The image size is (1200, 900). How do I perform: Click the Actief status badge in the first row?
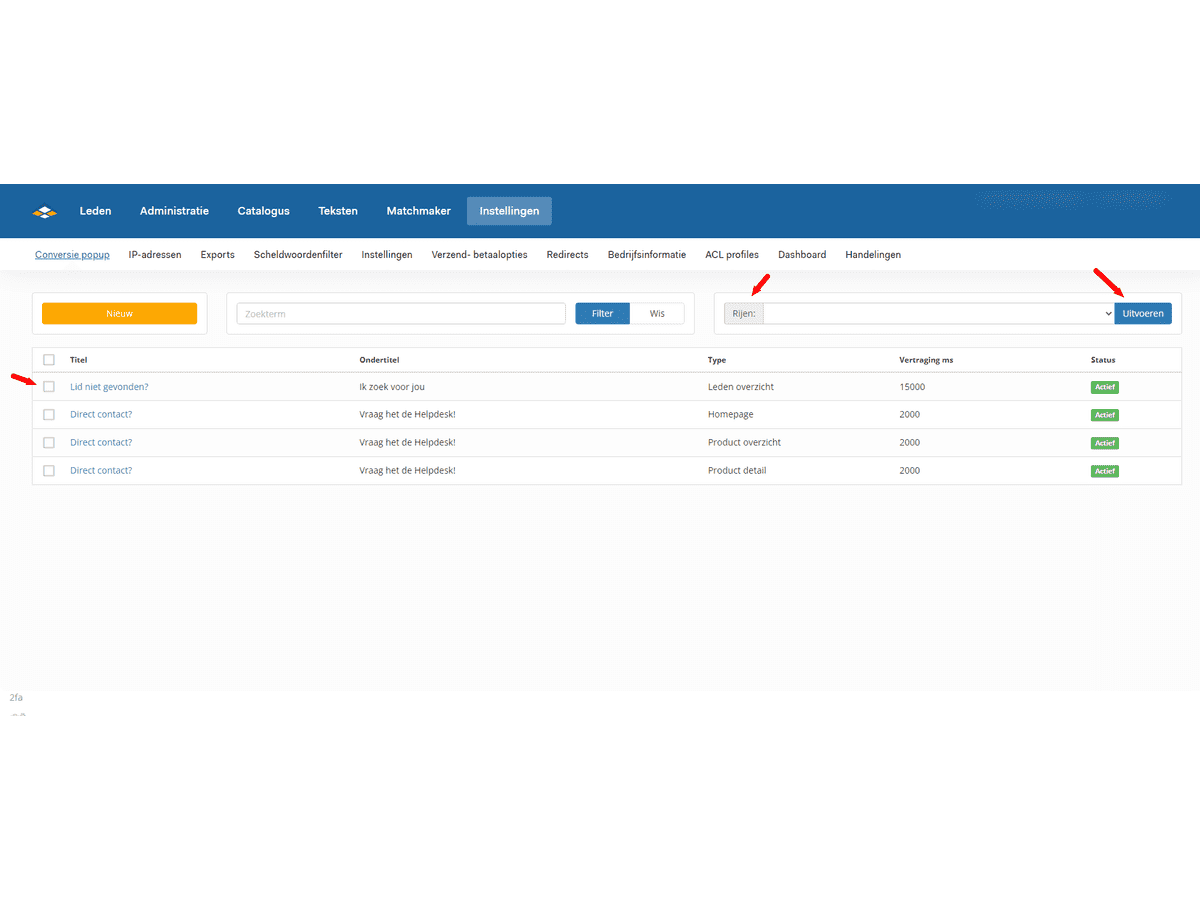click(x=1104, y=387)
